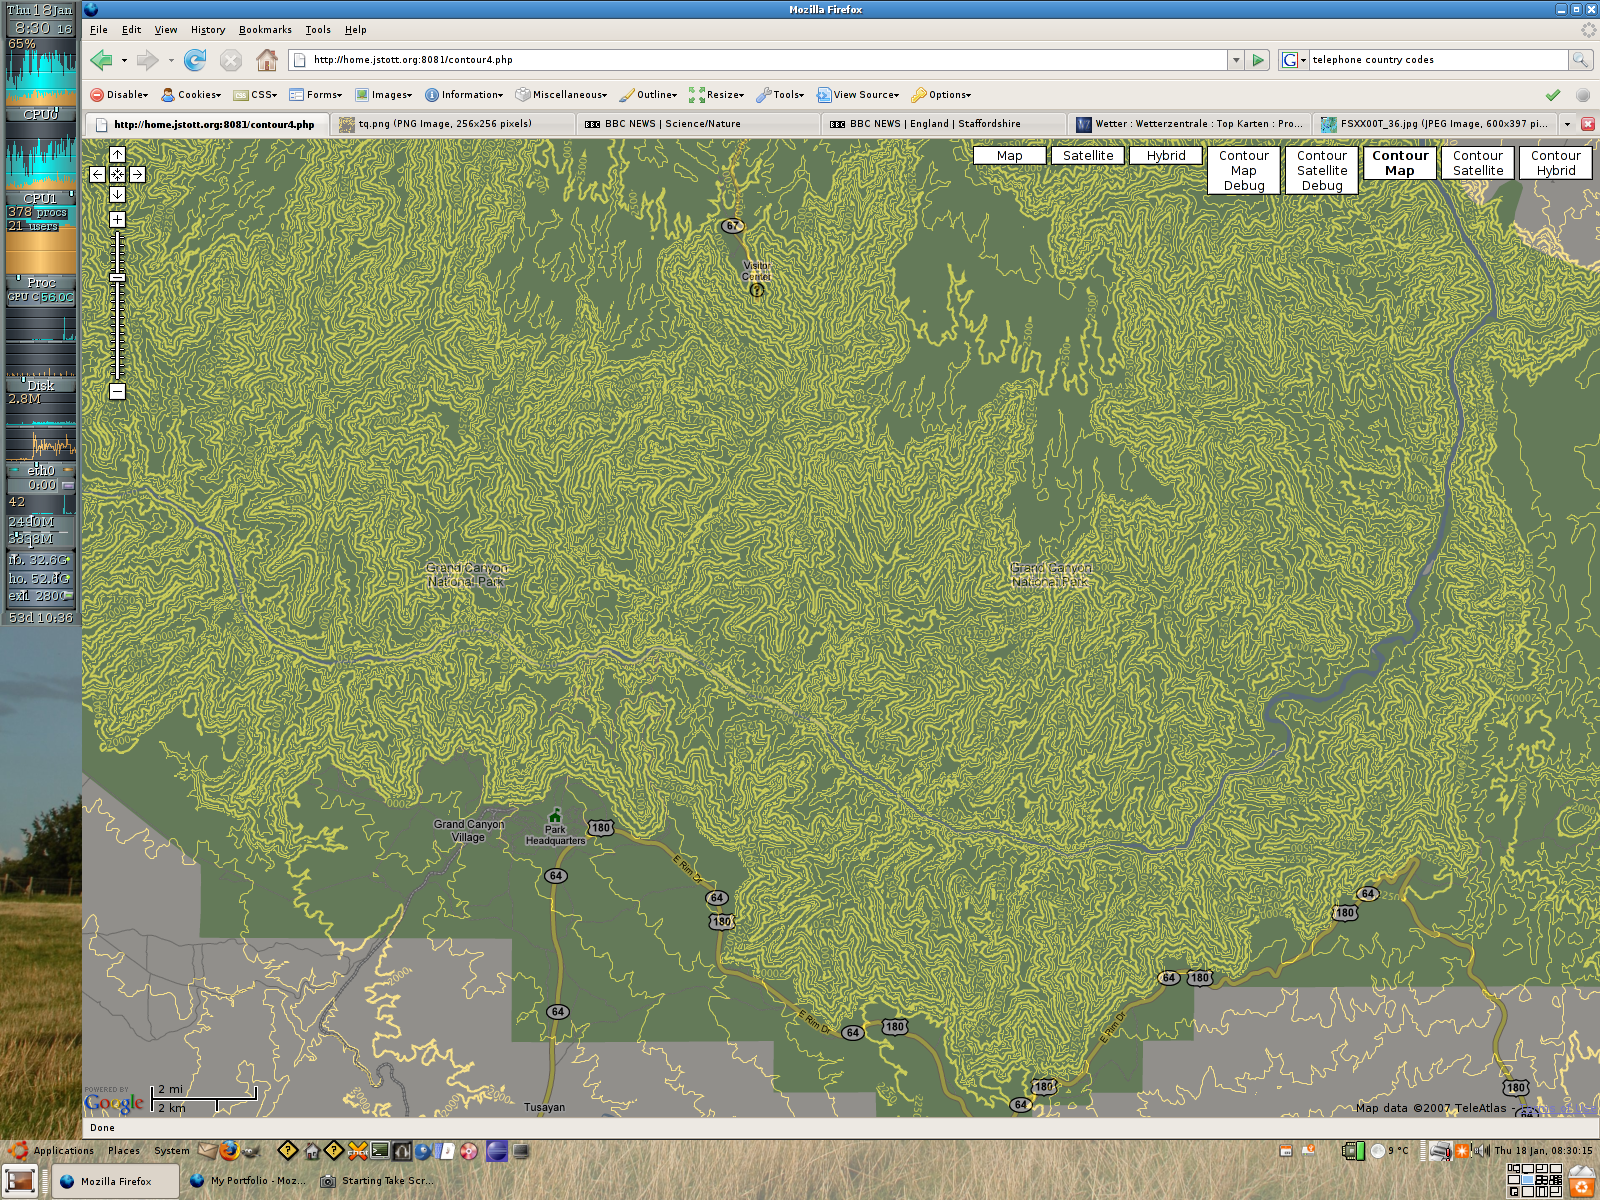Click the Forward arrow navigation button

[x=147, y=60]
